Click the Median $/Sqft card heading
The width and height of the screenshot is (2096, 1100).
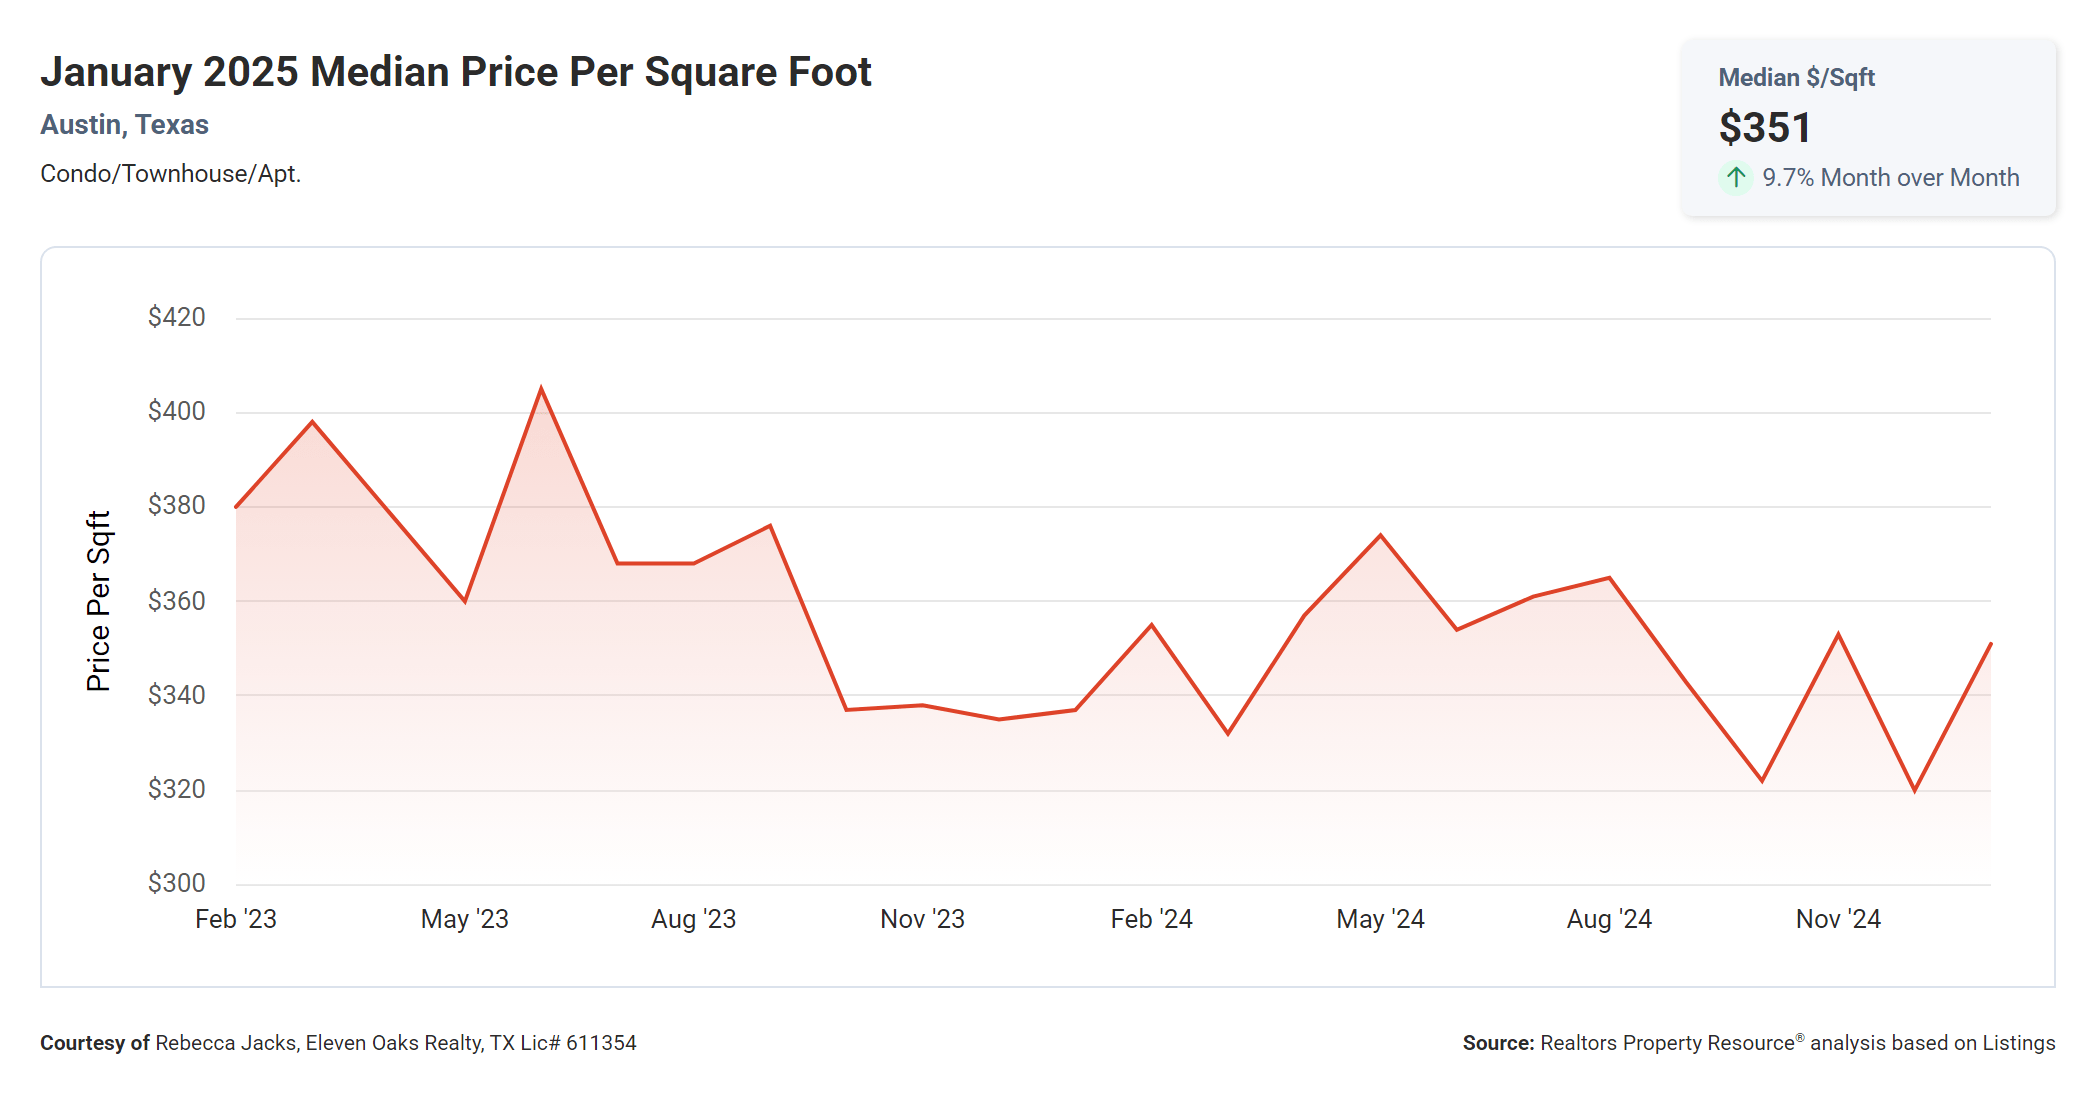[1796, 78]
